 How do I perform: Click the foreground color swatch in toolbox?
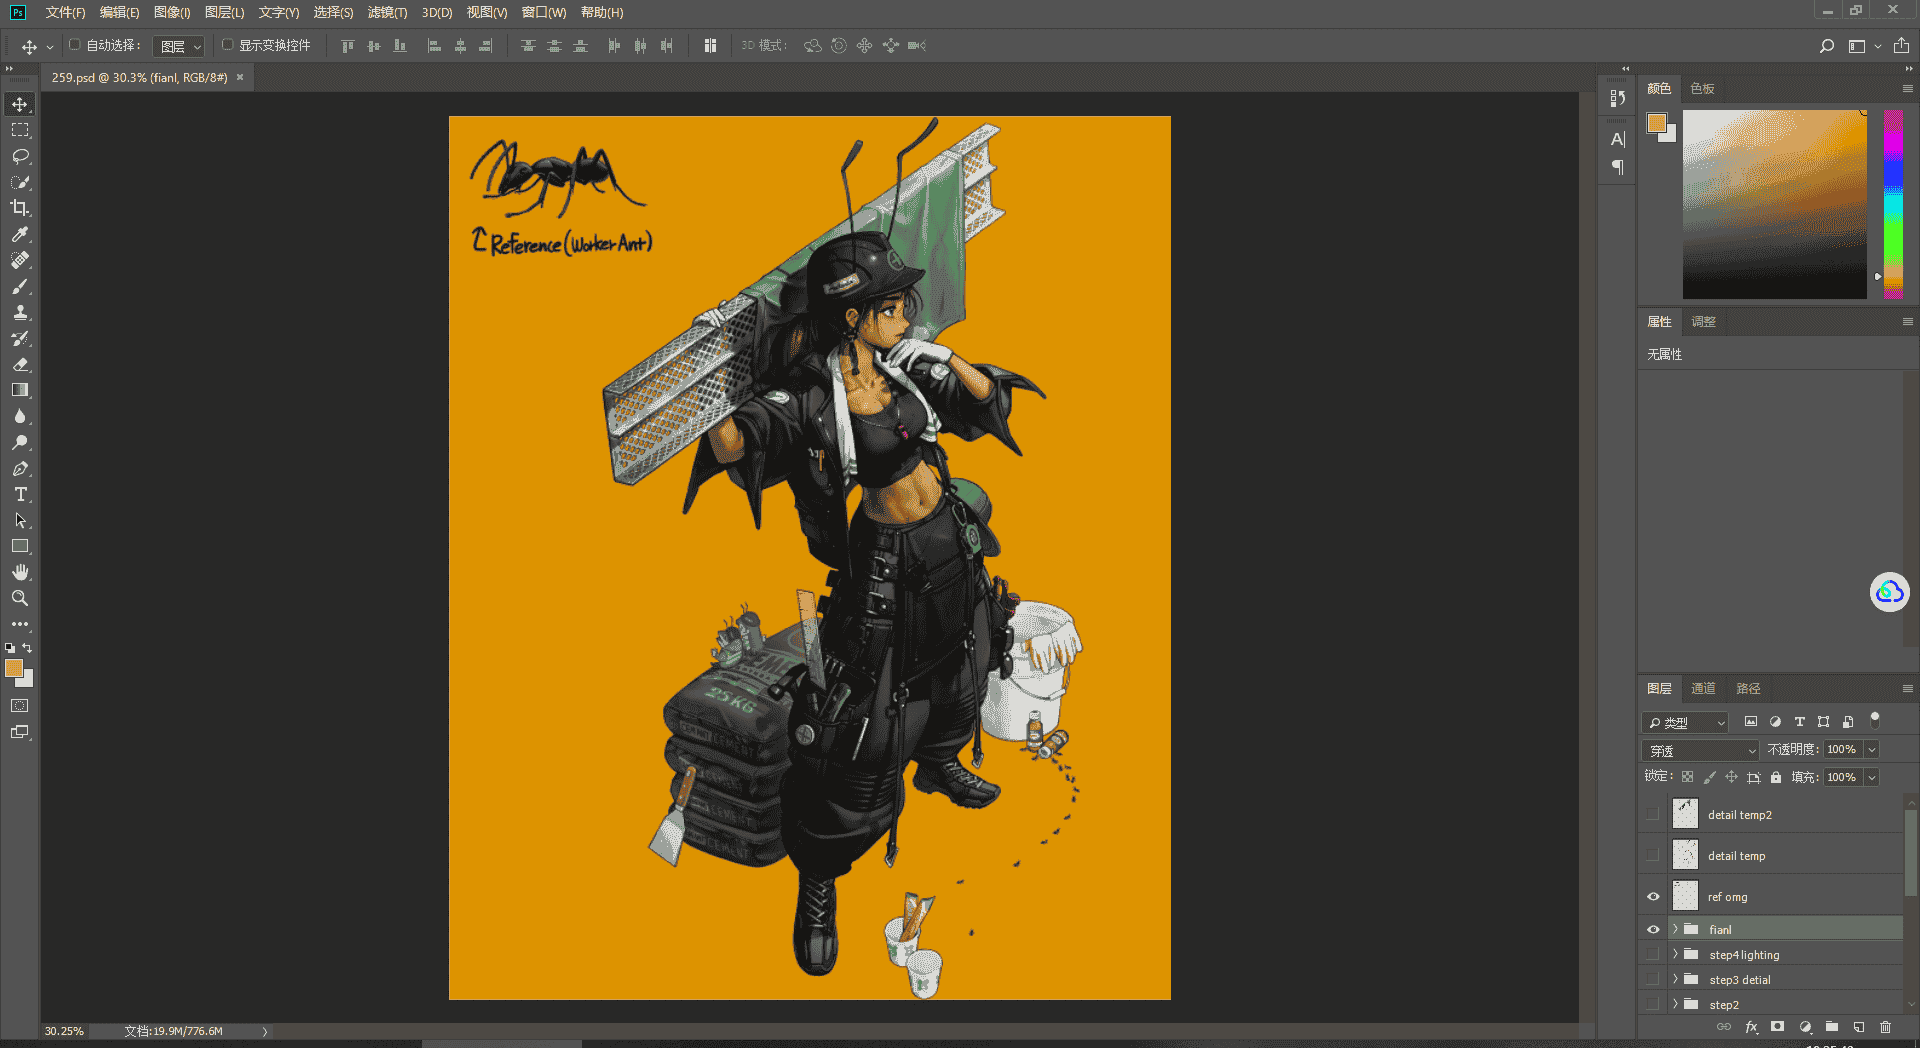[x=14, y=668]
